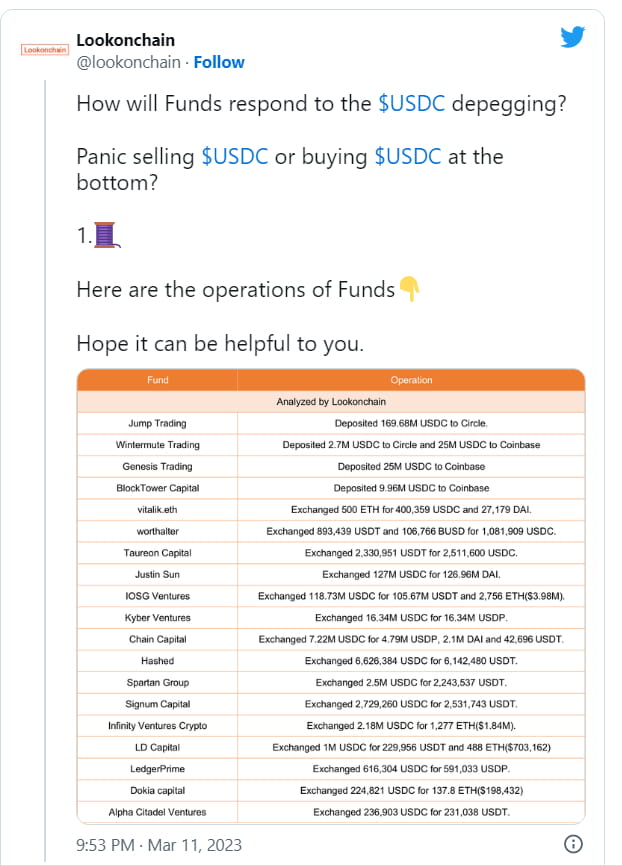Image resolution: width=622 pixels, height=866 pixels.
Task: Follow the Lookonchain account
Action: point(219,62)
